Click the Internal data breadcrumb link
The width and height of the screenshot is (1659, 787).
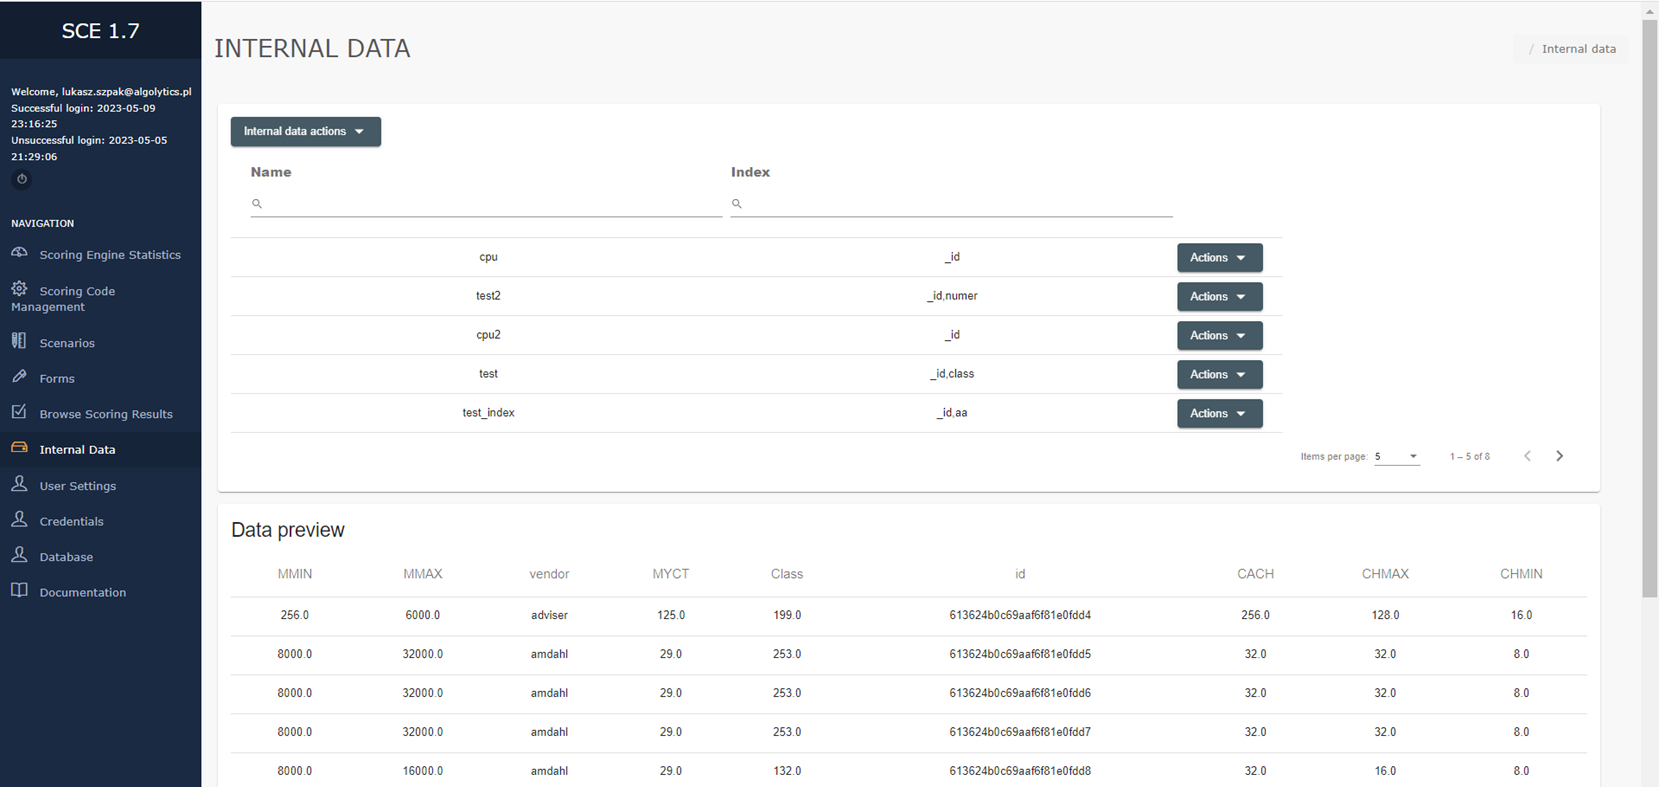[1578, 49]
